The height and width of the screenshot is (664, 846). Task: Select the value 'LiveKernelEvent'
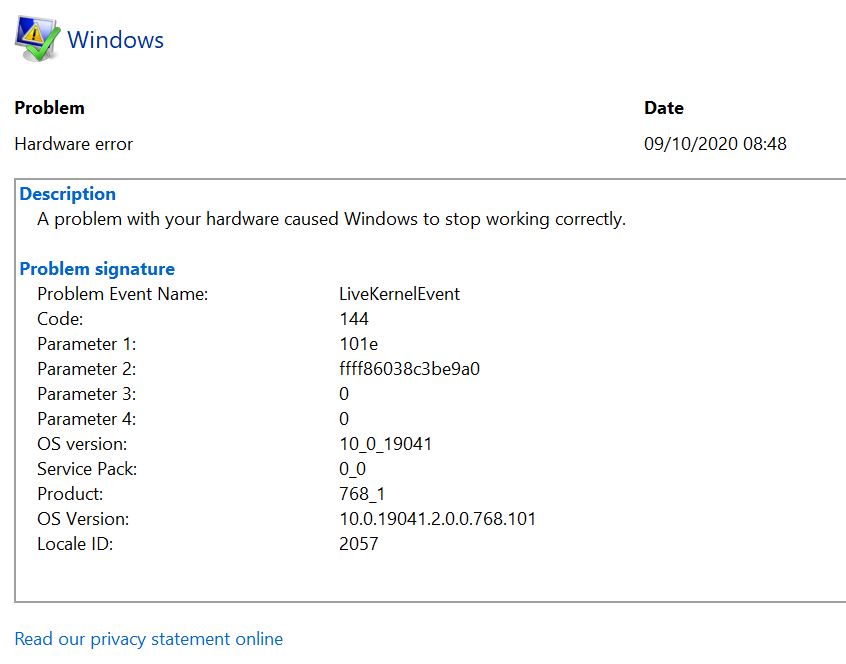click(x=399, y=294)
